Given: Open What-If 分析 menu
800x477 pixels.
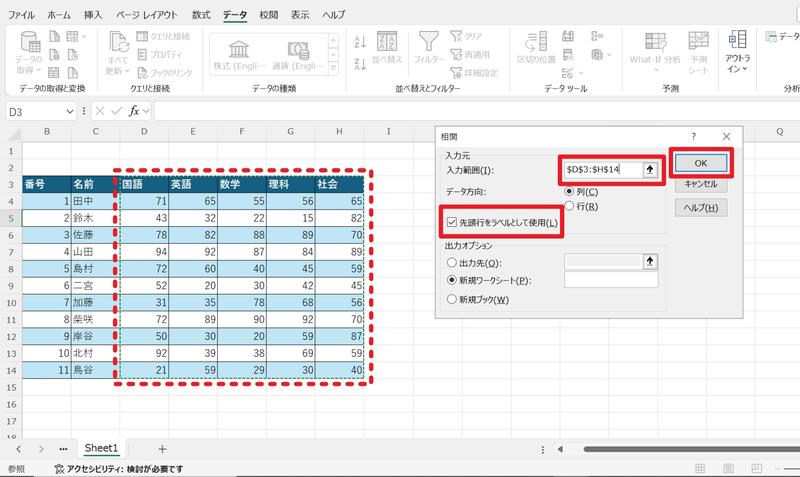Looking at the screenshot, I should point(655,52).
